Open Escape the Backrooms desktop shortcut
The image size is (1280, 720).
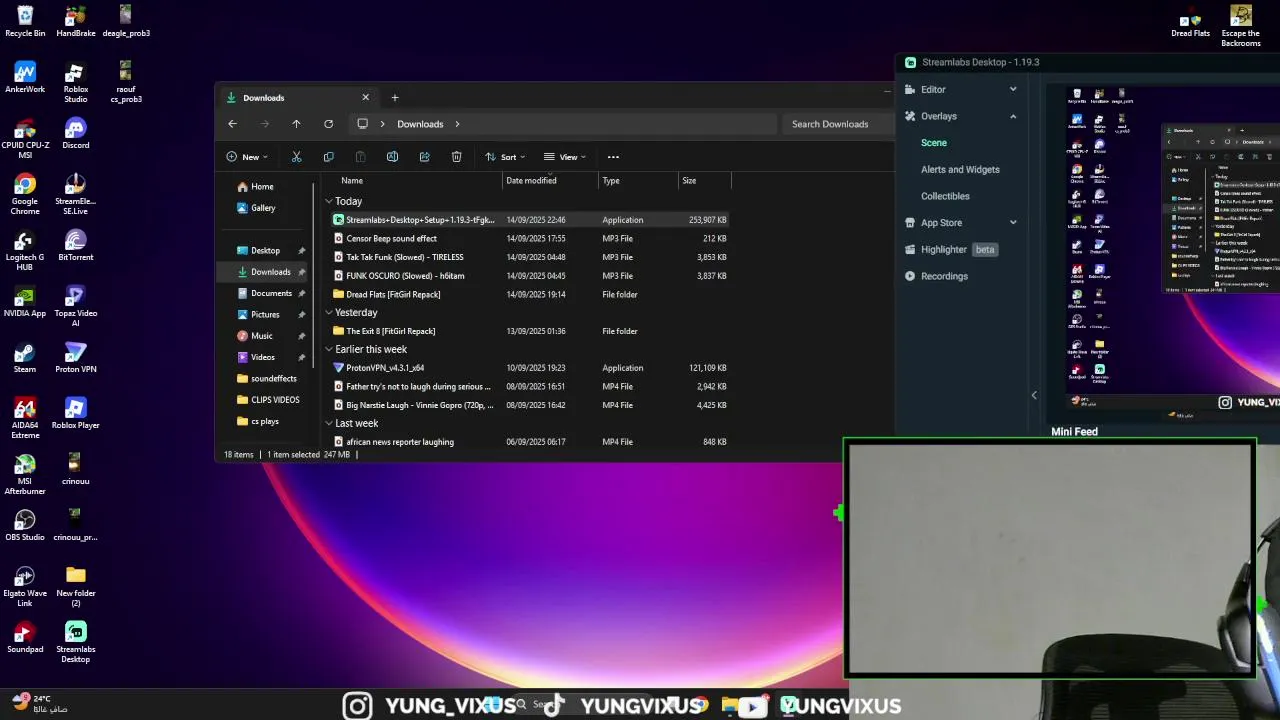(1241, 27)
